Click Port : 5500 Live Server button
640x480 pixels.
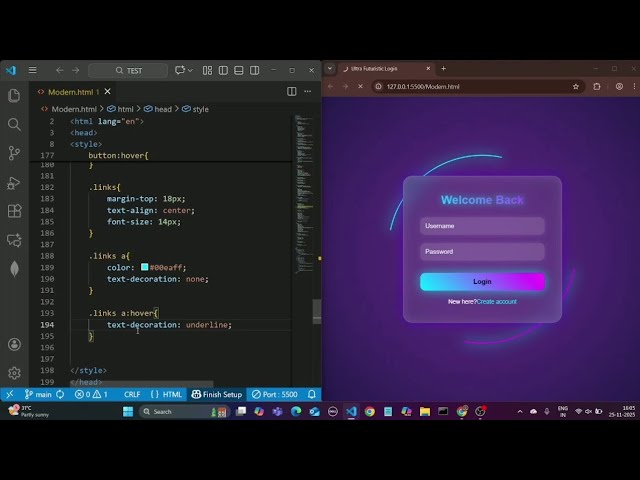[274, 394]
